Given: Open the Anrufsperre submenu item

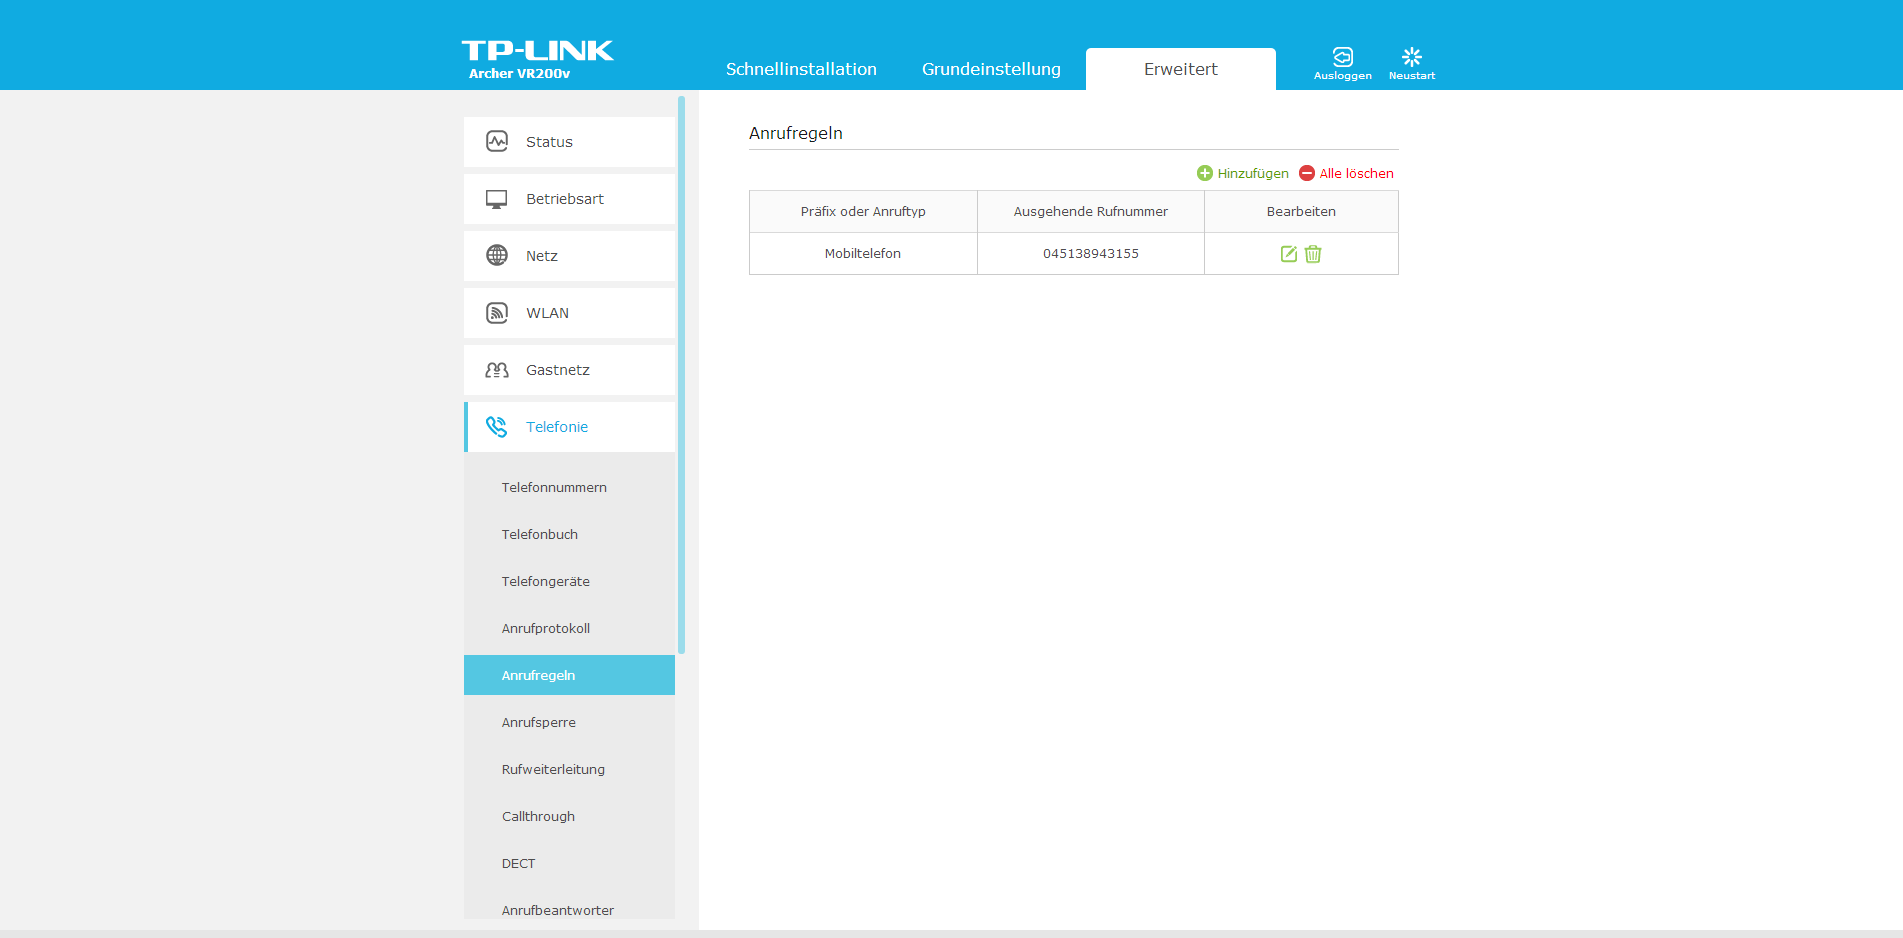Looking at the screenshot, I should point(539,723).
